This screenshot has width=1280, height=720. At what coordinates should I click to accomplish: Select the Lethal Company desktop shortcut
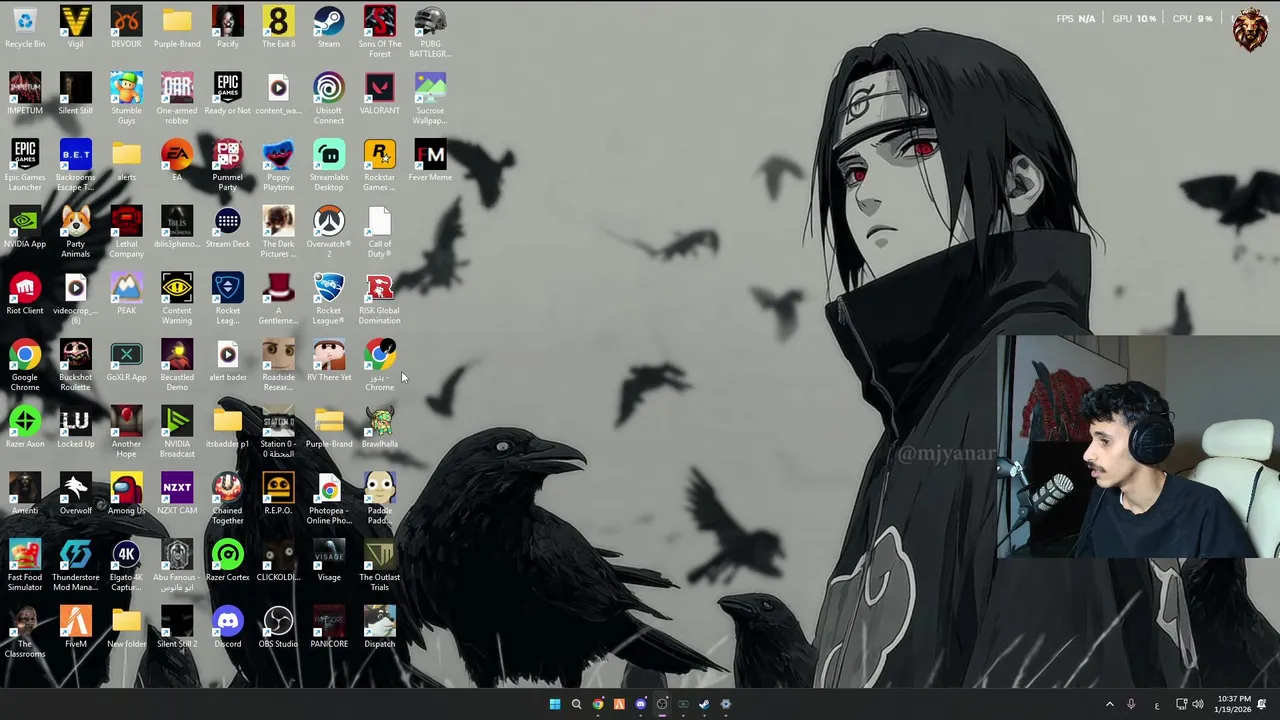tap(126, 232)
